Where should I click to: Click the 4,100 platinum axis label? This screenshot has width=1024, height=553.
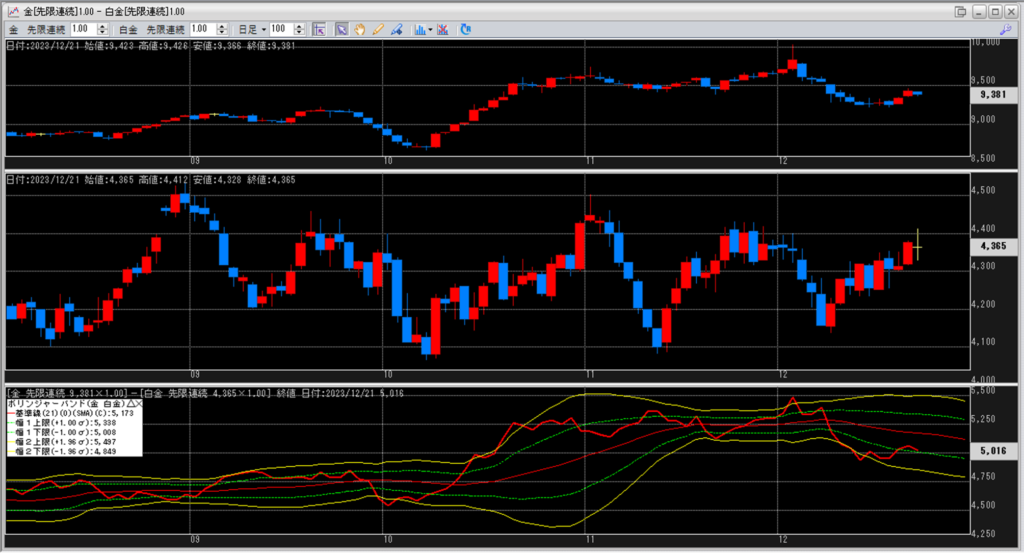coord(984,341)
